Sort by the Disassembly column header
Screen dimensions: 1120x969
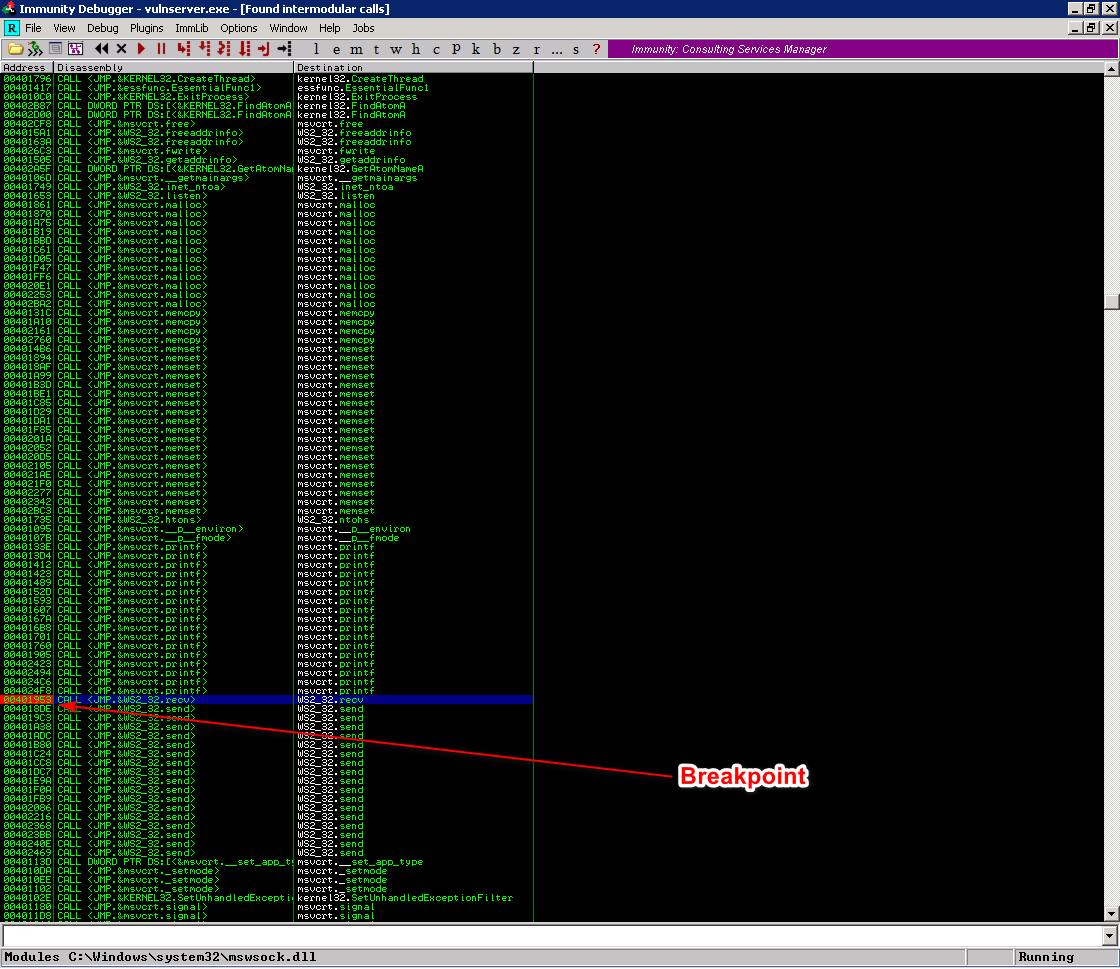coord(173,67)
